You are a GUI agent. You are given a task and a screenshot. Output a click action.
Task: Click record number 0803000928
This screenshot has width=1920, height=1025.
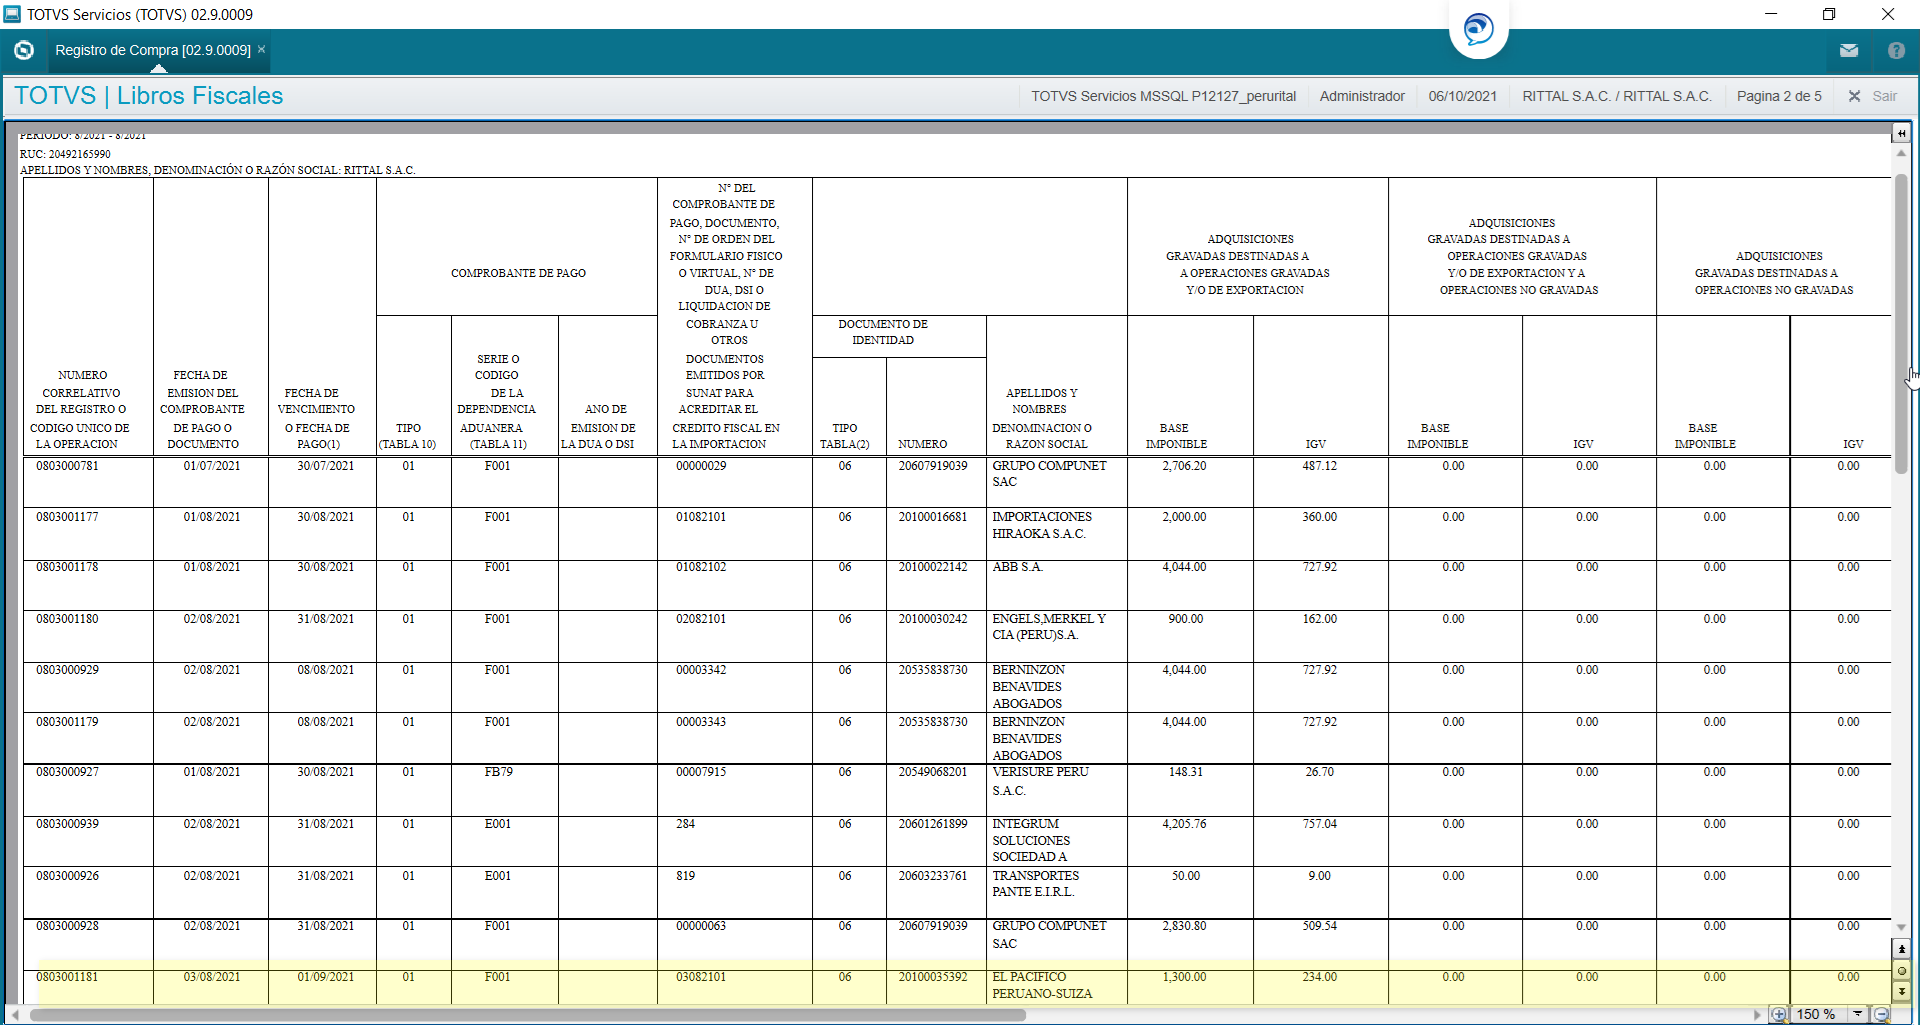pos(67,926)
